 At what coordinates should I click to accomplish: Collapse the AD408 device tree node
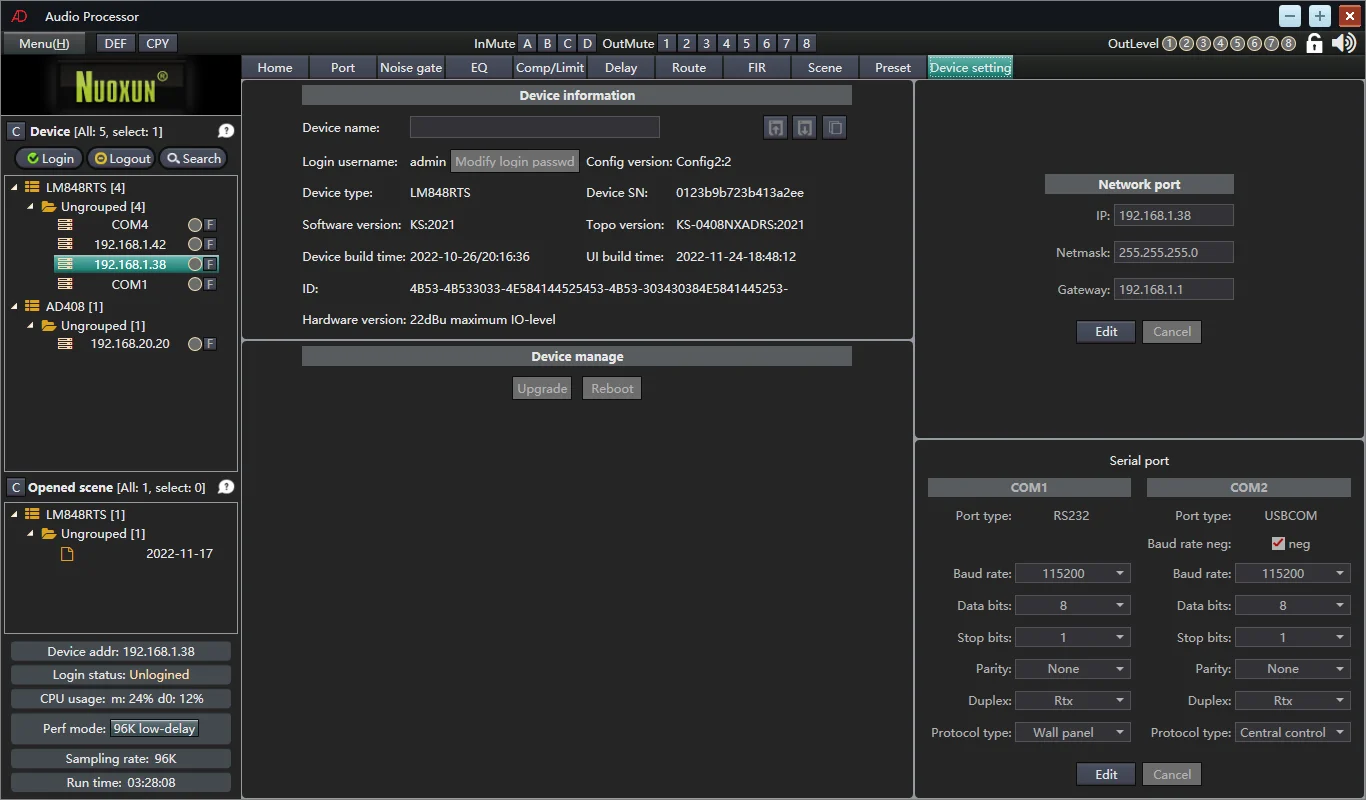(15, 307)
